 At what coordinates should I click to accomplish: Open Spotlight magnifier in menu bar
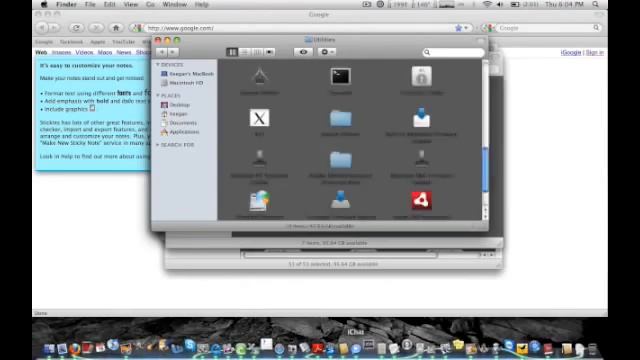coord(596,4)
